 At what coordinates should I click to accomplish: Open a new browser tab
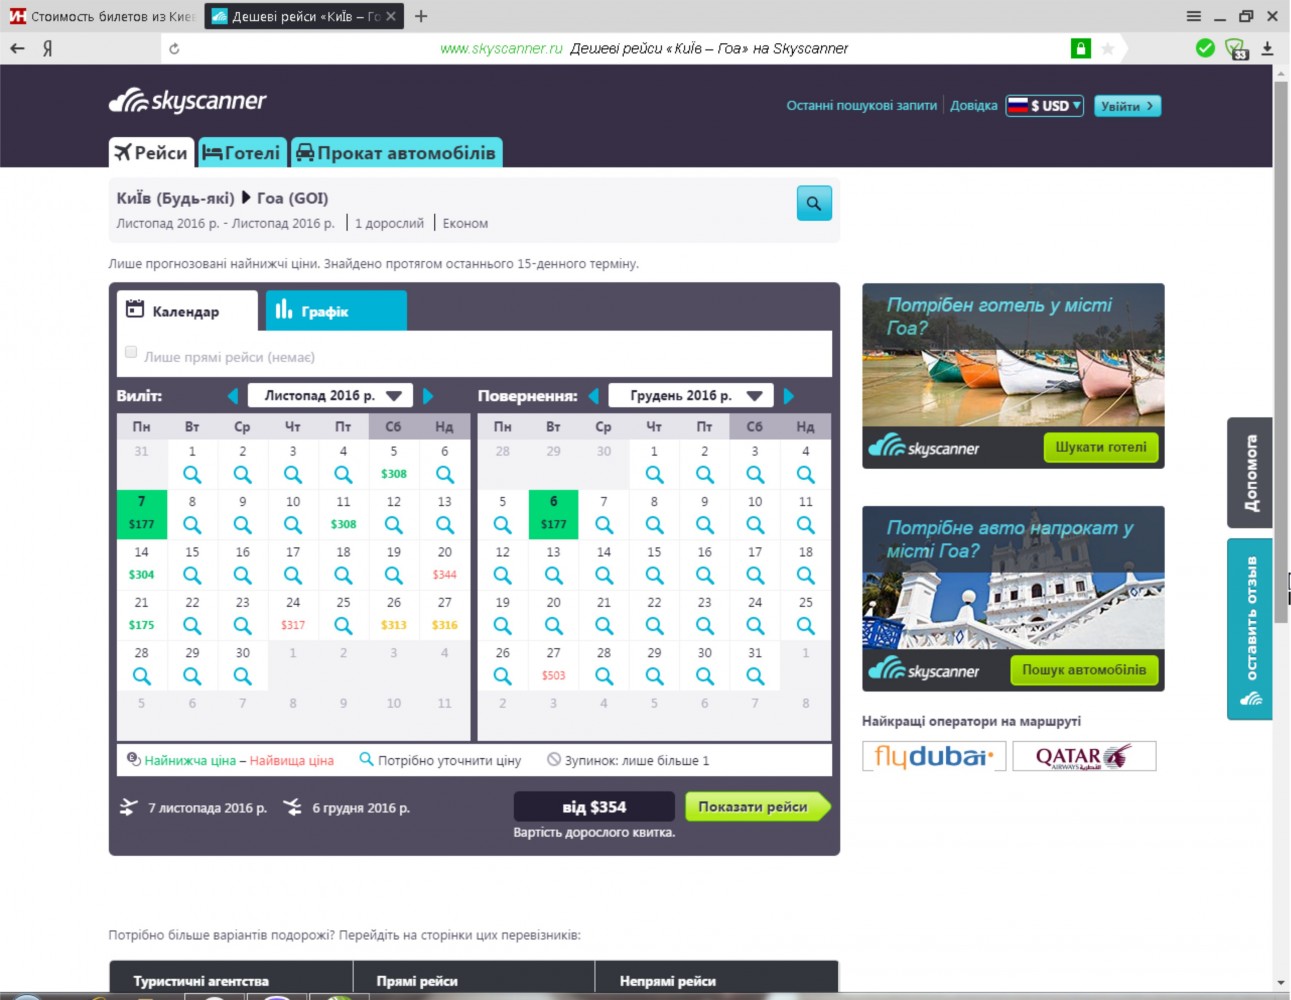tap(421, 16)
